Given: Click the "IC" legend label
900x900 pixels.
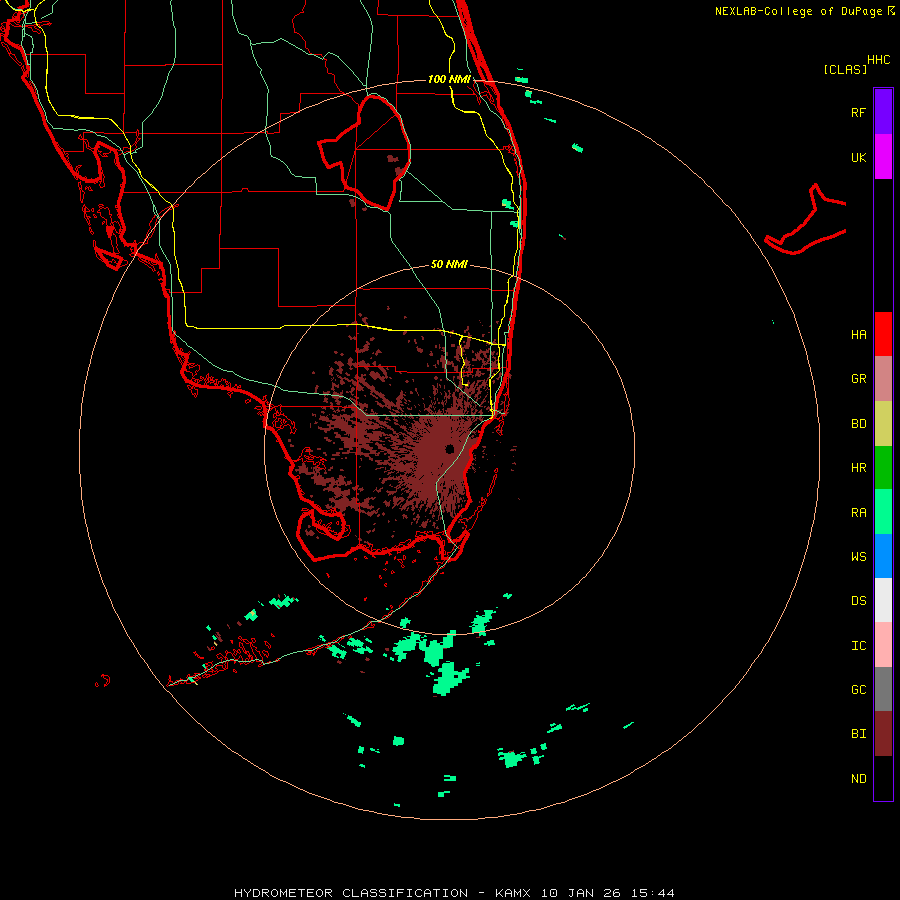Looking at the screenshot, I should tap(858, 646).
